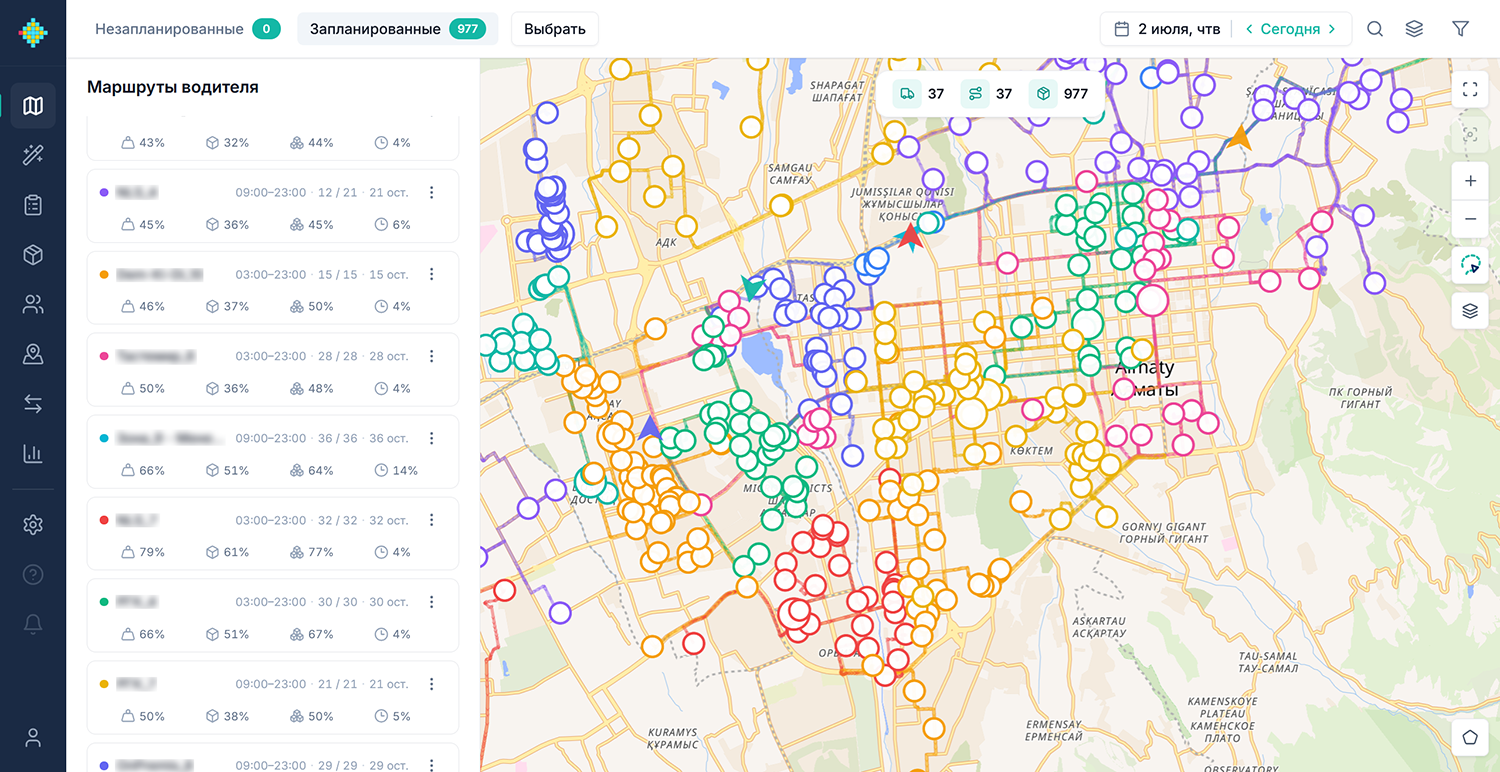Open the map view in the sidebar
Screen dimensions: 1500x772
point(33,106)
